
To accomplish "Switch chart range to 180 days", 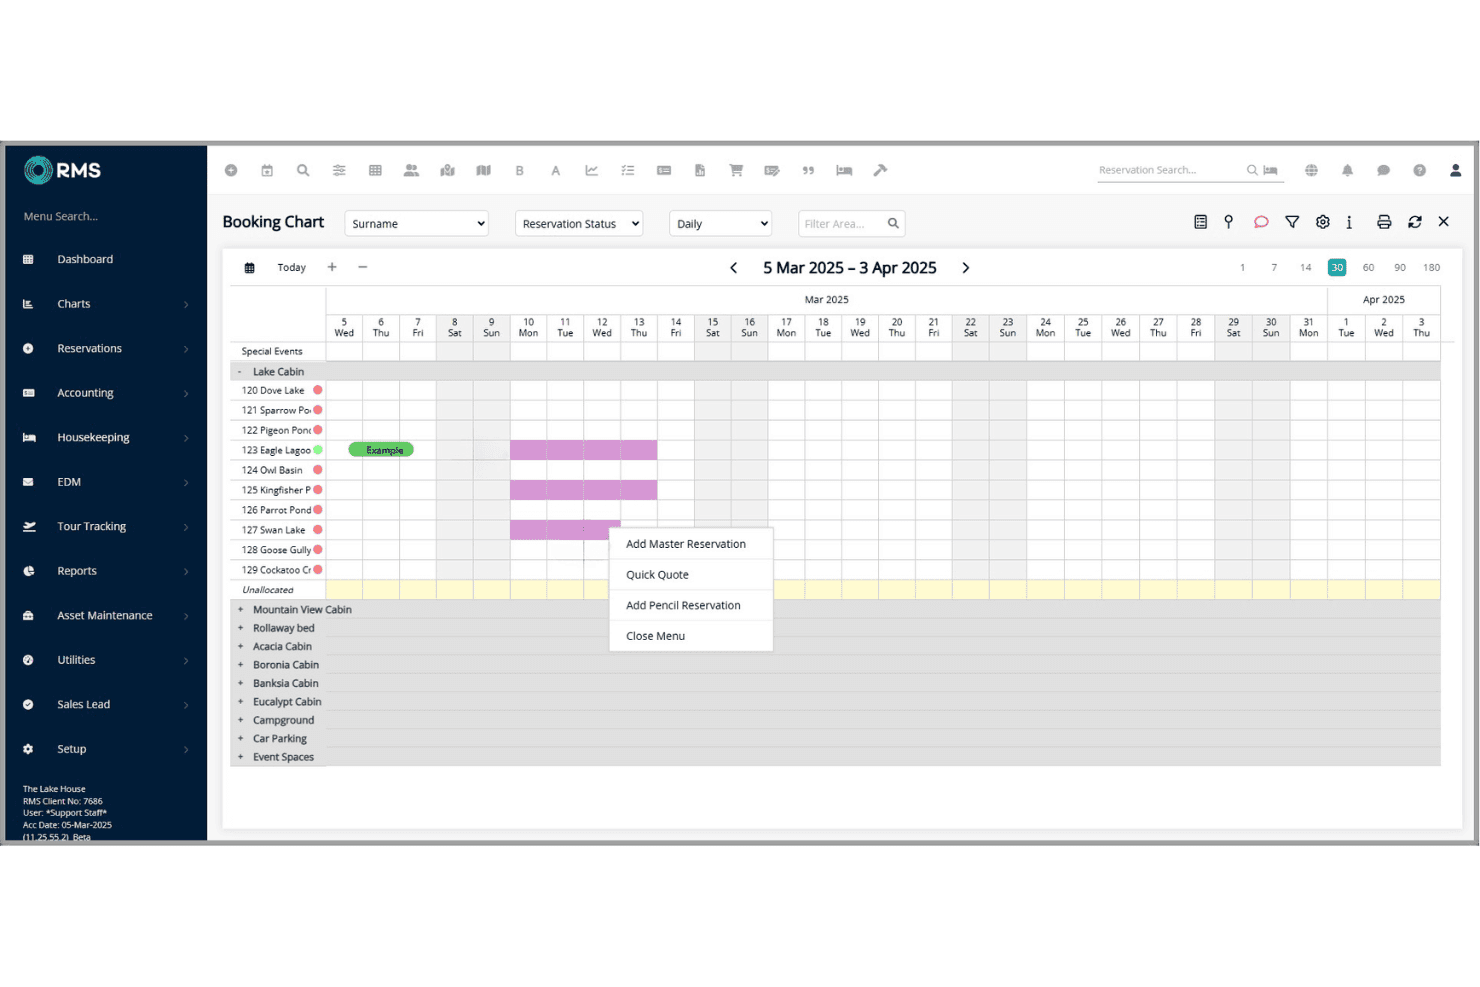I will click(x=1432, y=268).
